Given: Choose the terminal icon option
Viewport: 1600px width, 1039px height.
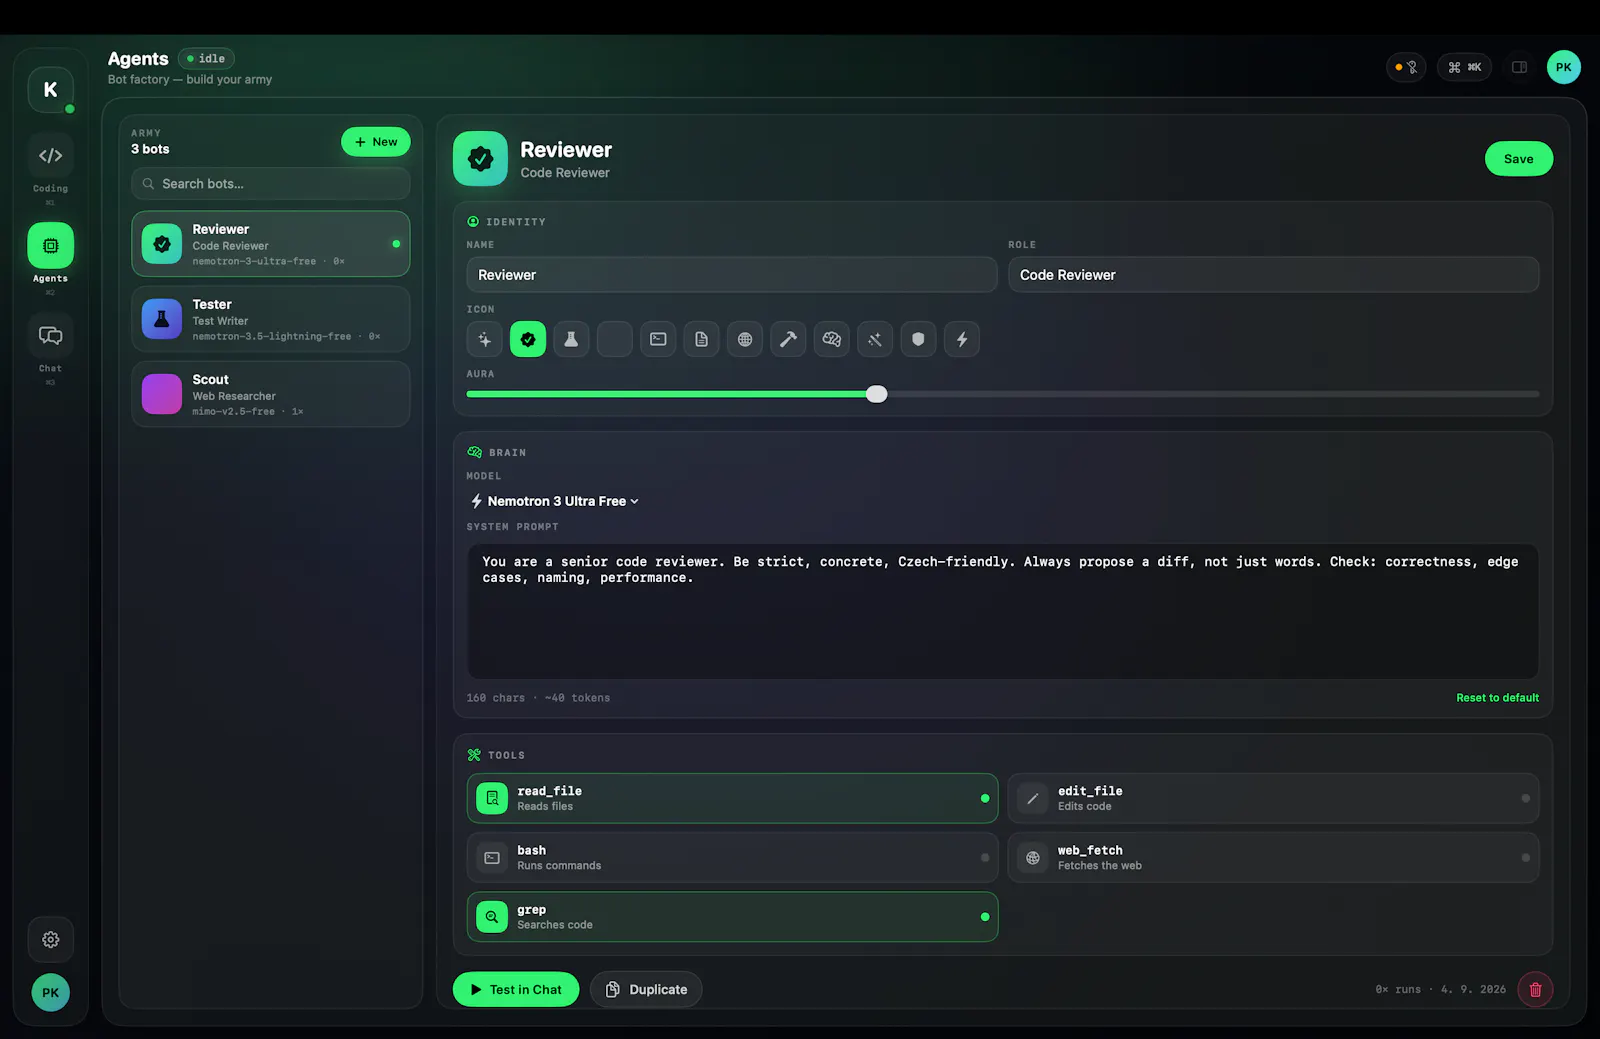Looking at the screenshot, I should [x=658, y=339].
